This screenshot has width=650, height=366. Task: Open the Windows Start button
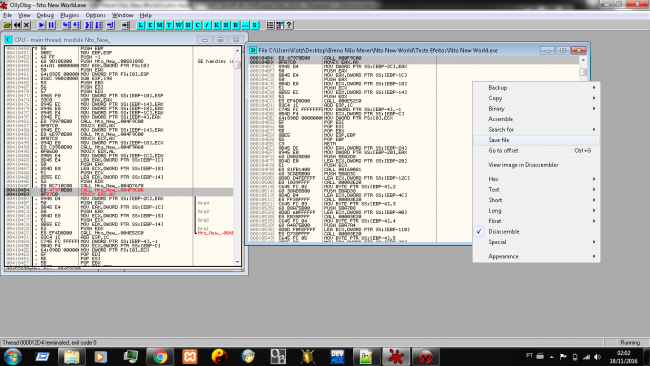[x=12, y=356]
